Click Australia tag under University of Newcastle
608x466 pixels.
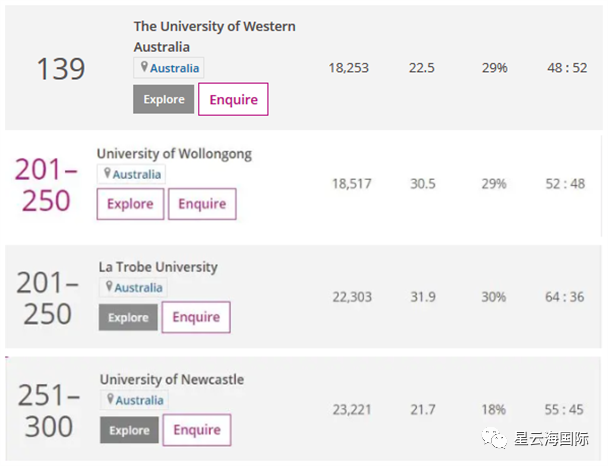[x=139, y=400]
